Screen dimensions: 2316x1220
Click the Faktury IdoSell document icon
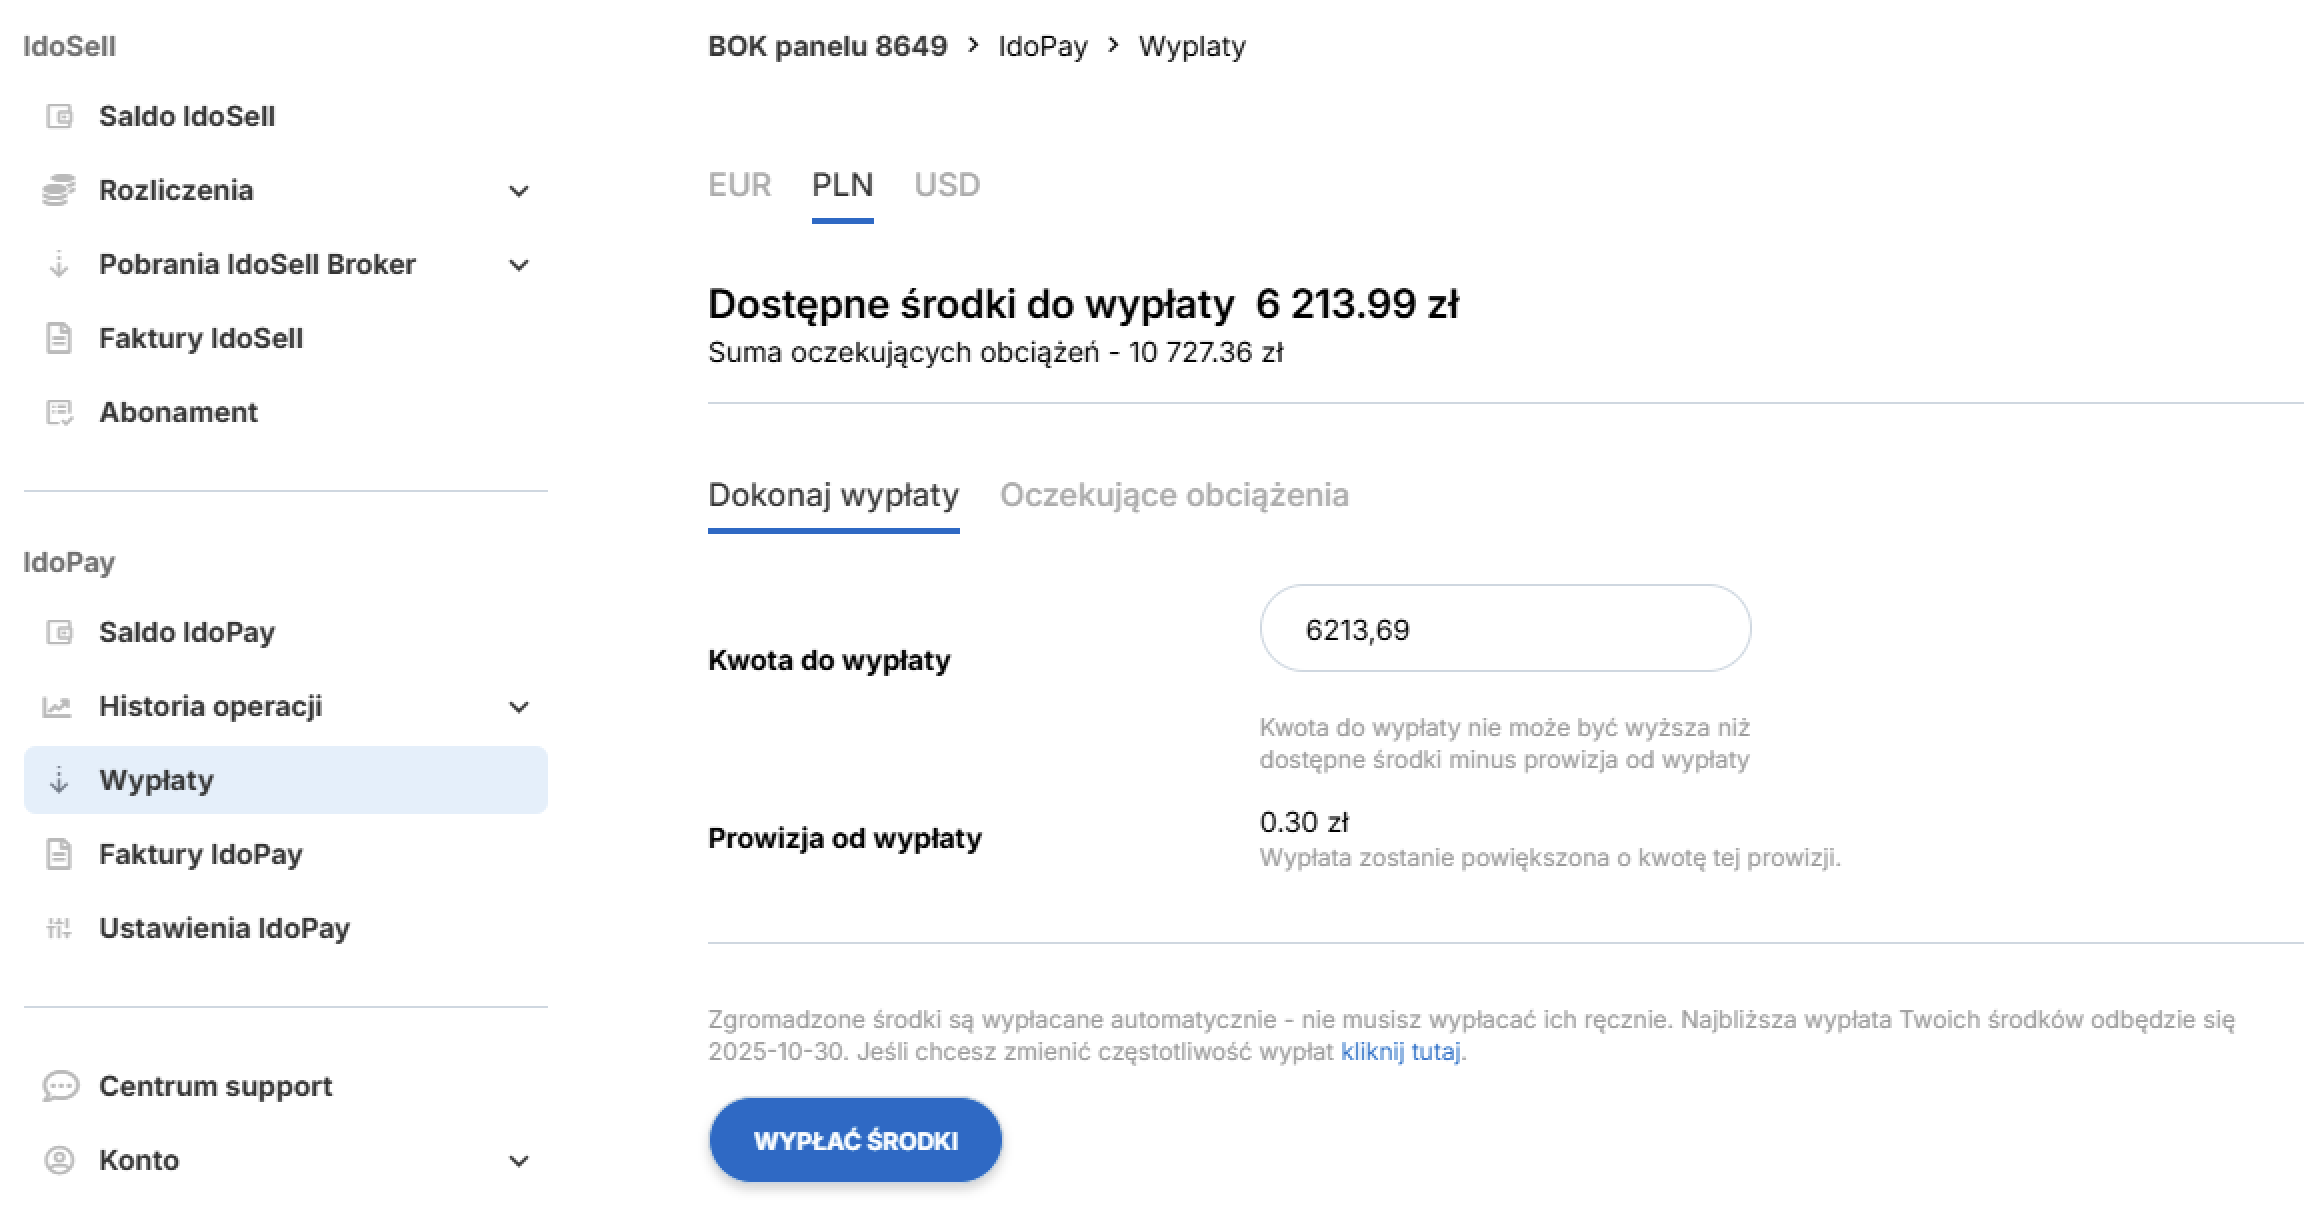pyautogui.click(x=59, y=338)
